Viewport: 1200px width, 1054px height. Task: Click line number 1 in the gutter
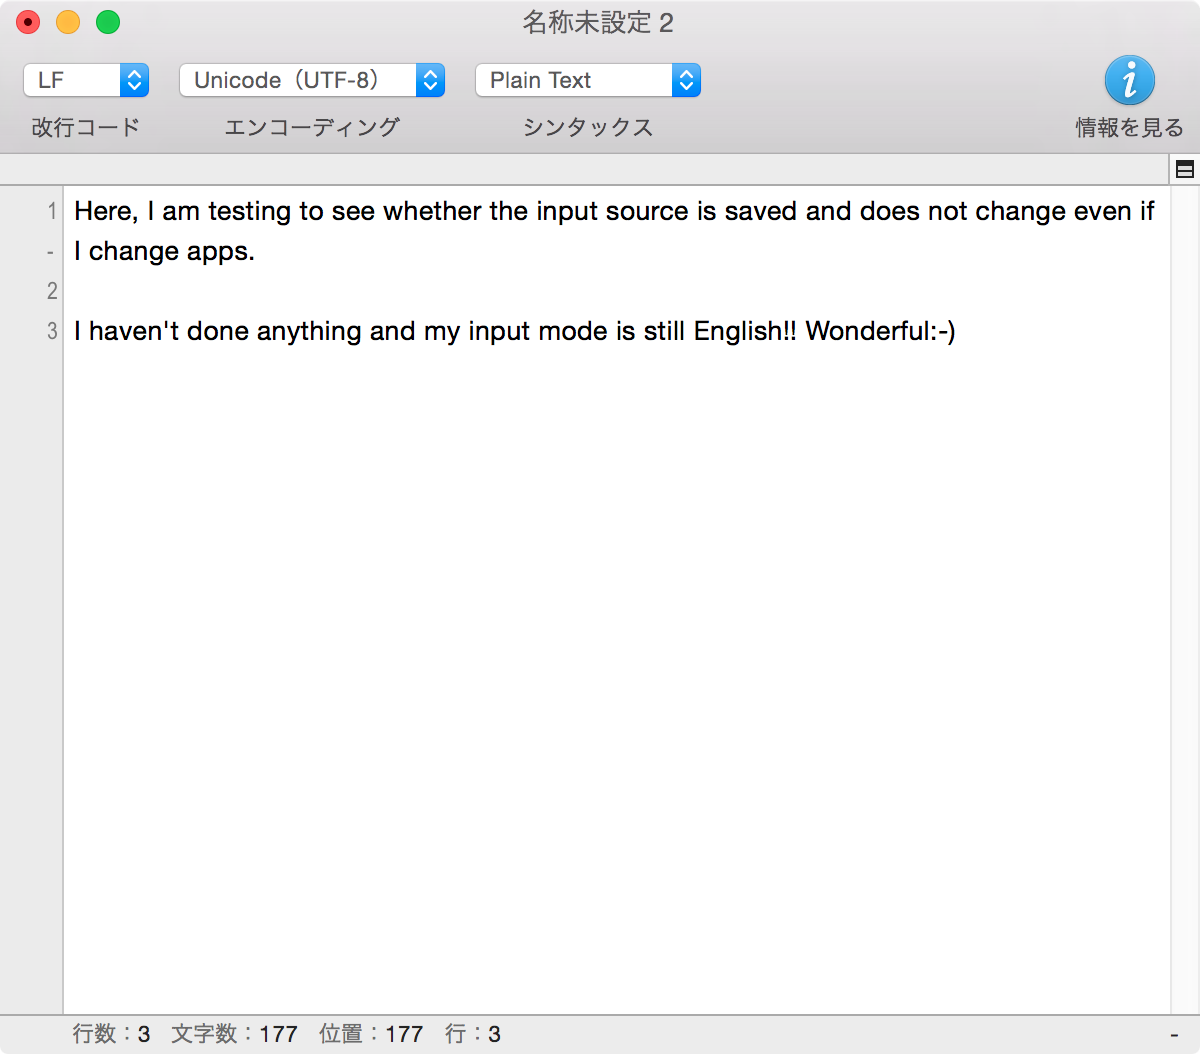click(50, 211)
